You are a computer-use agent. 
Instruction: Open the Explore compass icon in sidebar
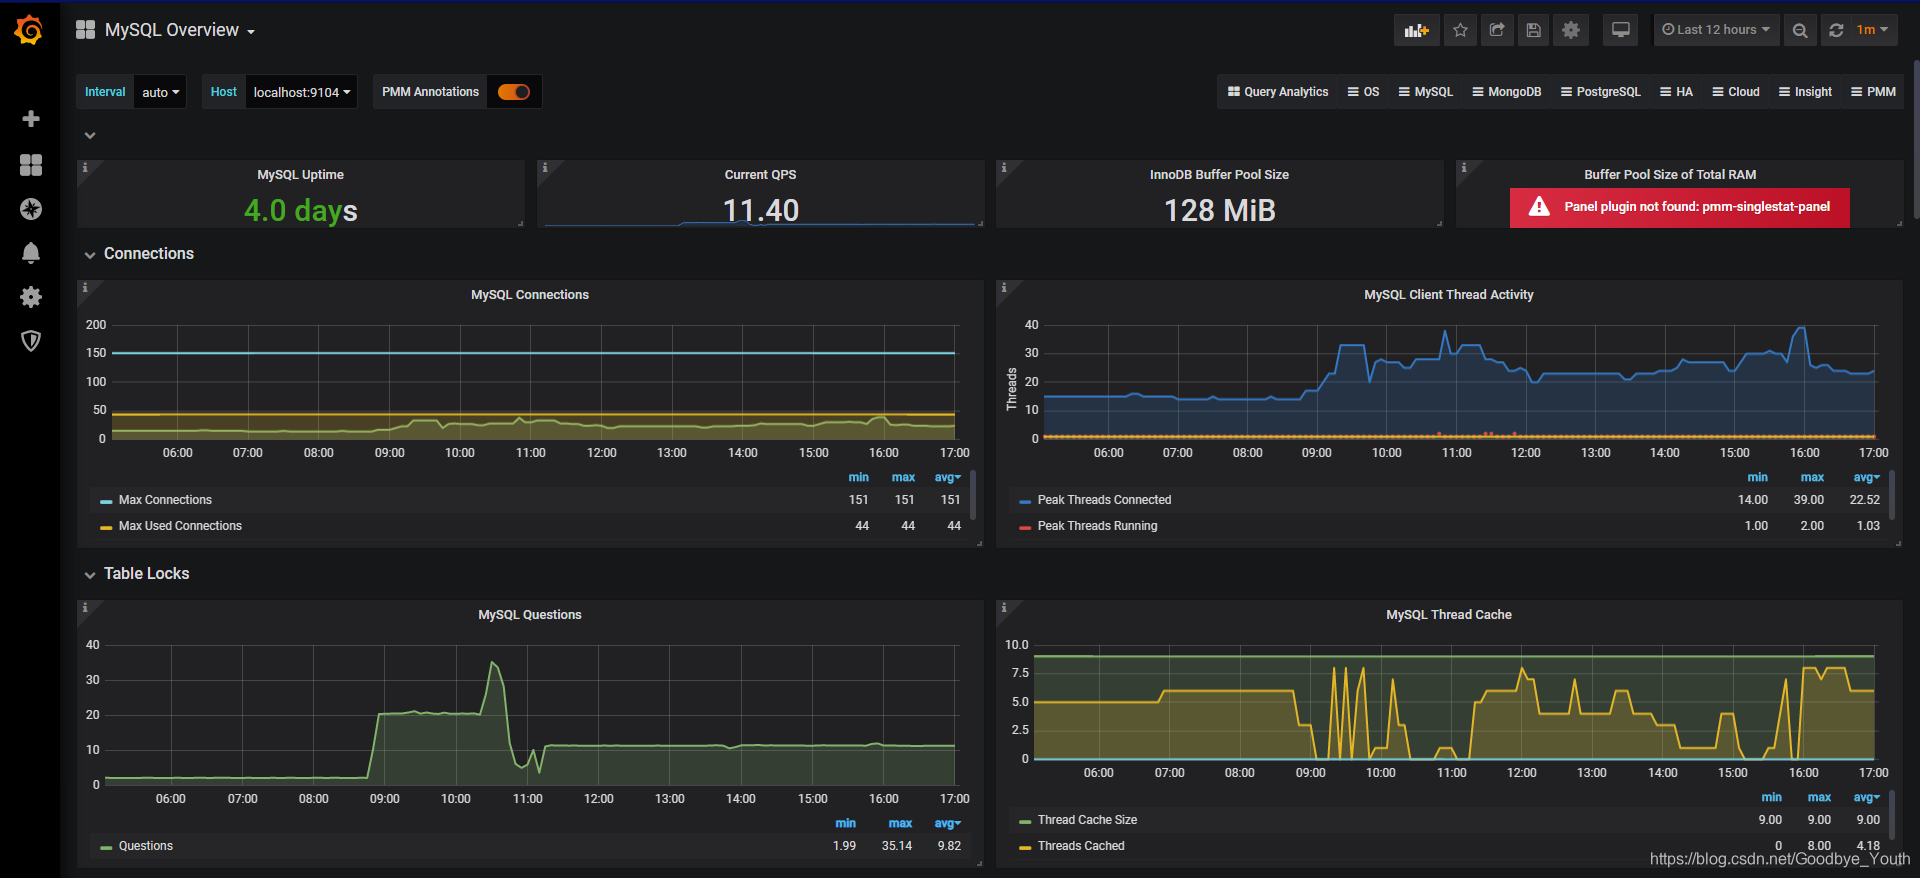click(31, 209)
